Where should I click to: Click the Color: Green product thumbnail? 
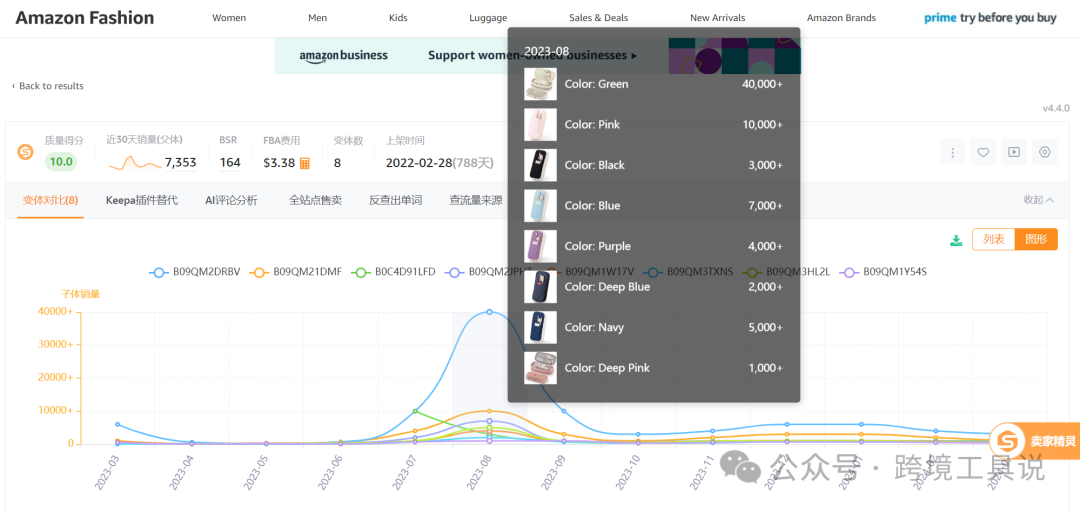[x=540, y=84]
